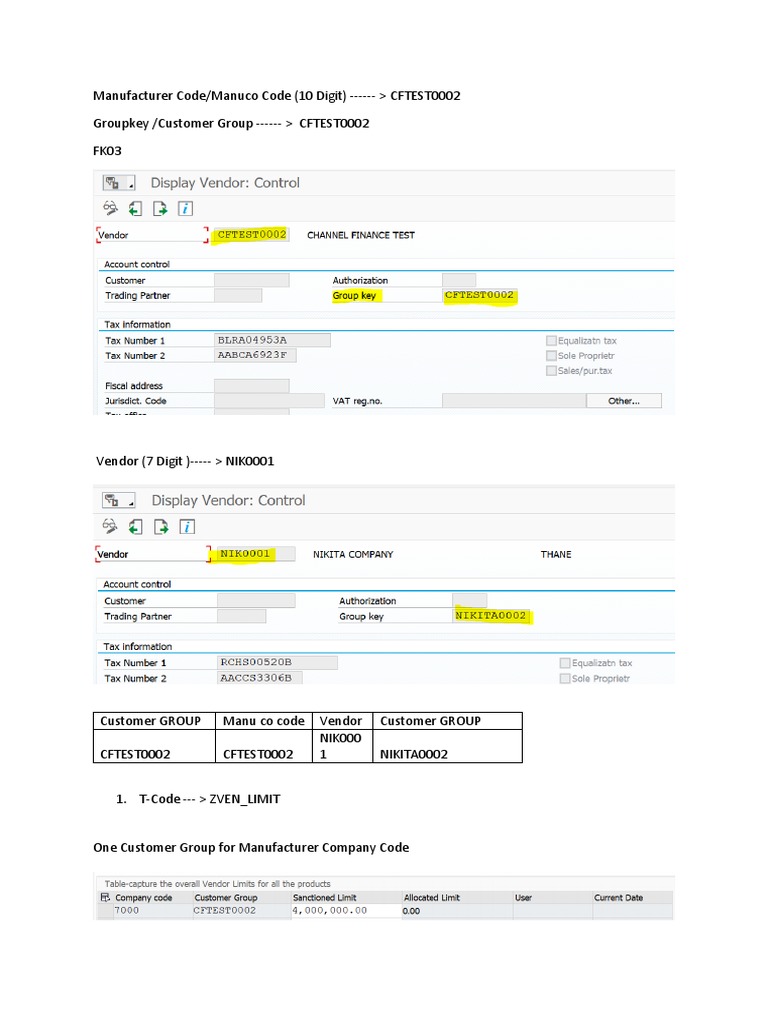Toggle the Equalizatn tax checkbox in the CFTEST0002 vendor screen
This screenshot has width=768, height=1024.
(551, 341)
